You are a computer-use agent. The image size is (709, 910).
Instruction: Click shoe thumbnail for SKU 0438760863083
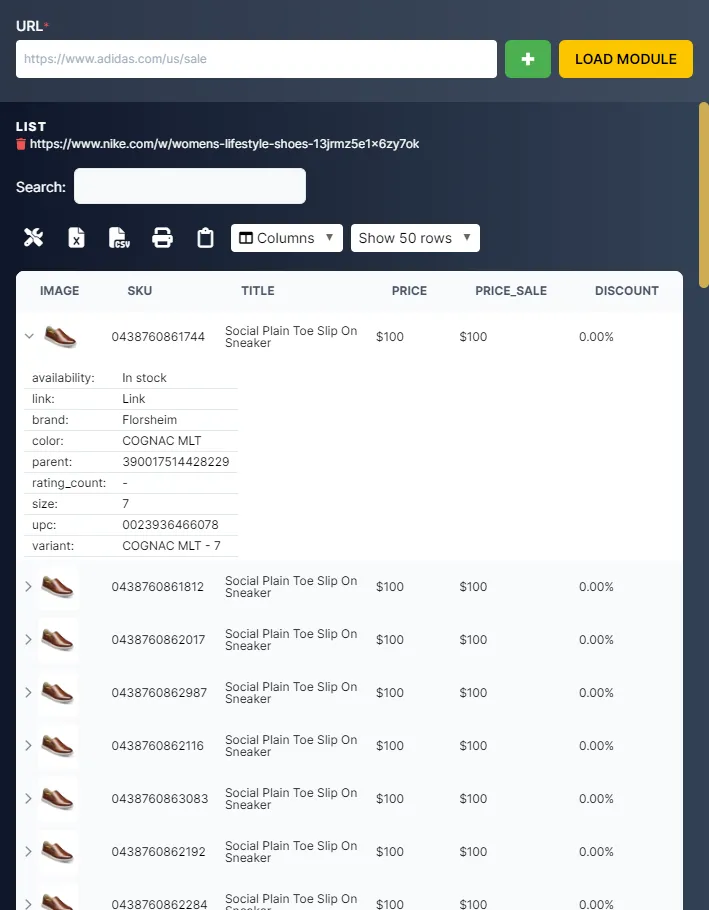point(58,799)
